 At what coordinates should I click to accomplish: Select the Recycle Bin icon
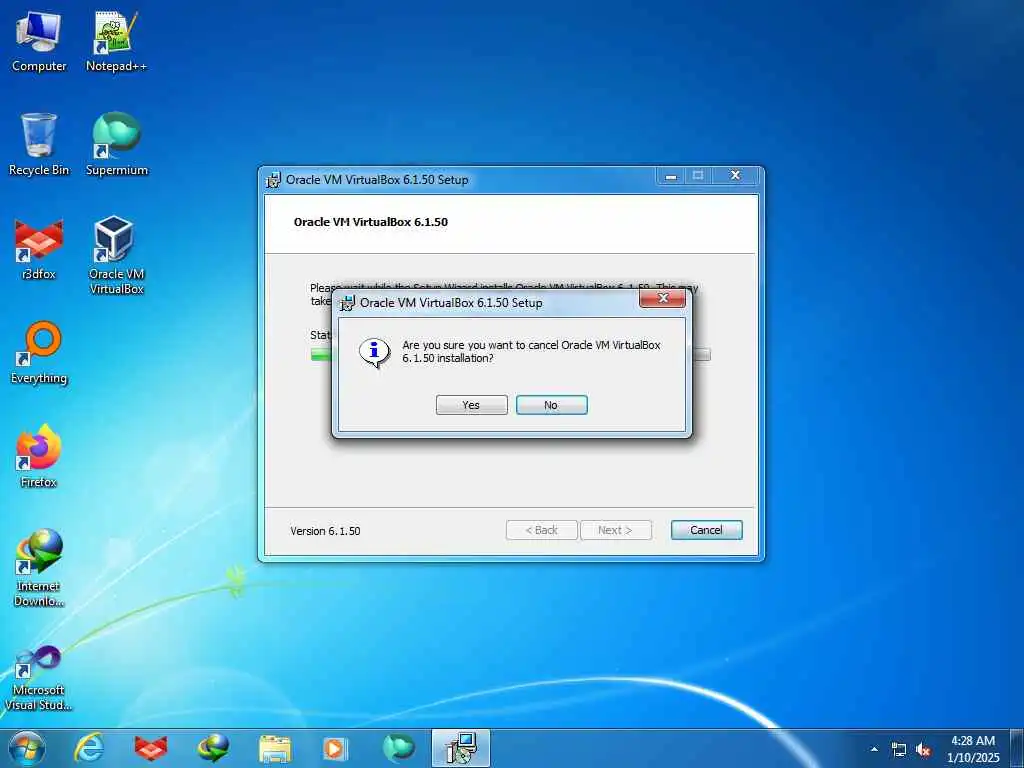pos(39,145)
